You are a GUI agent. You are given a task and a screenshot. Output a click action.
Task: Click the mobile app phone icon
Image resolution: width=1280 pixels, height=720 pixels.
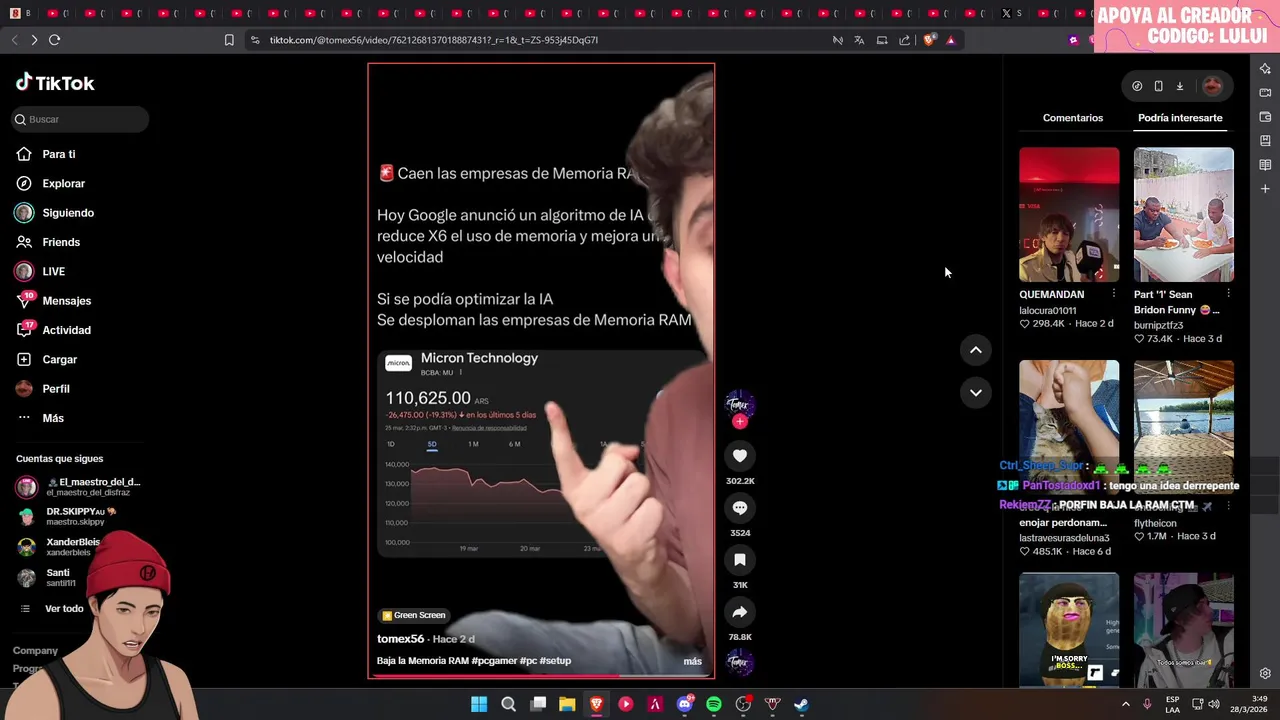pyautogui.click(x=1158, y=86)
